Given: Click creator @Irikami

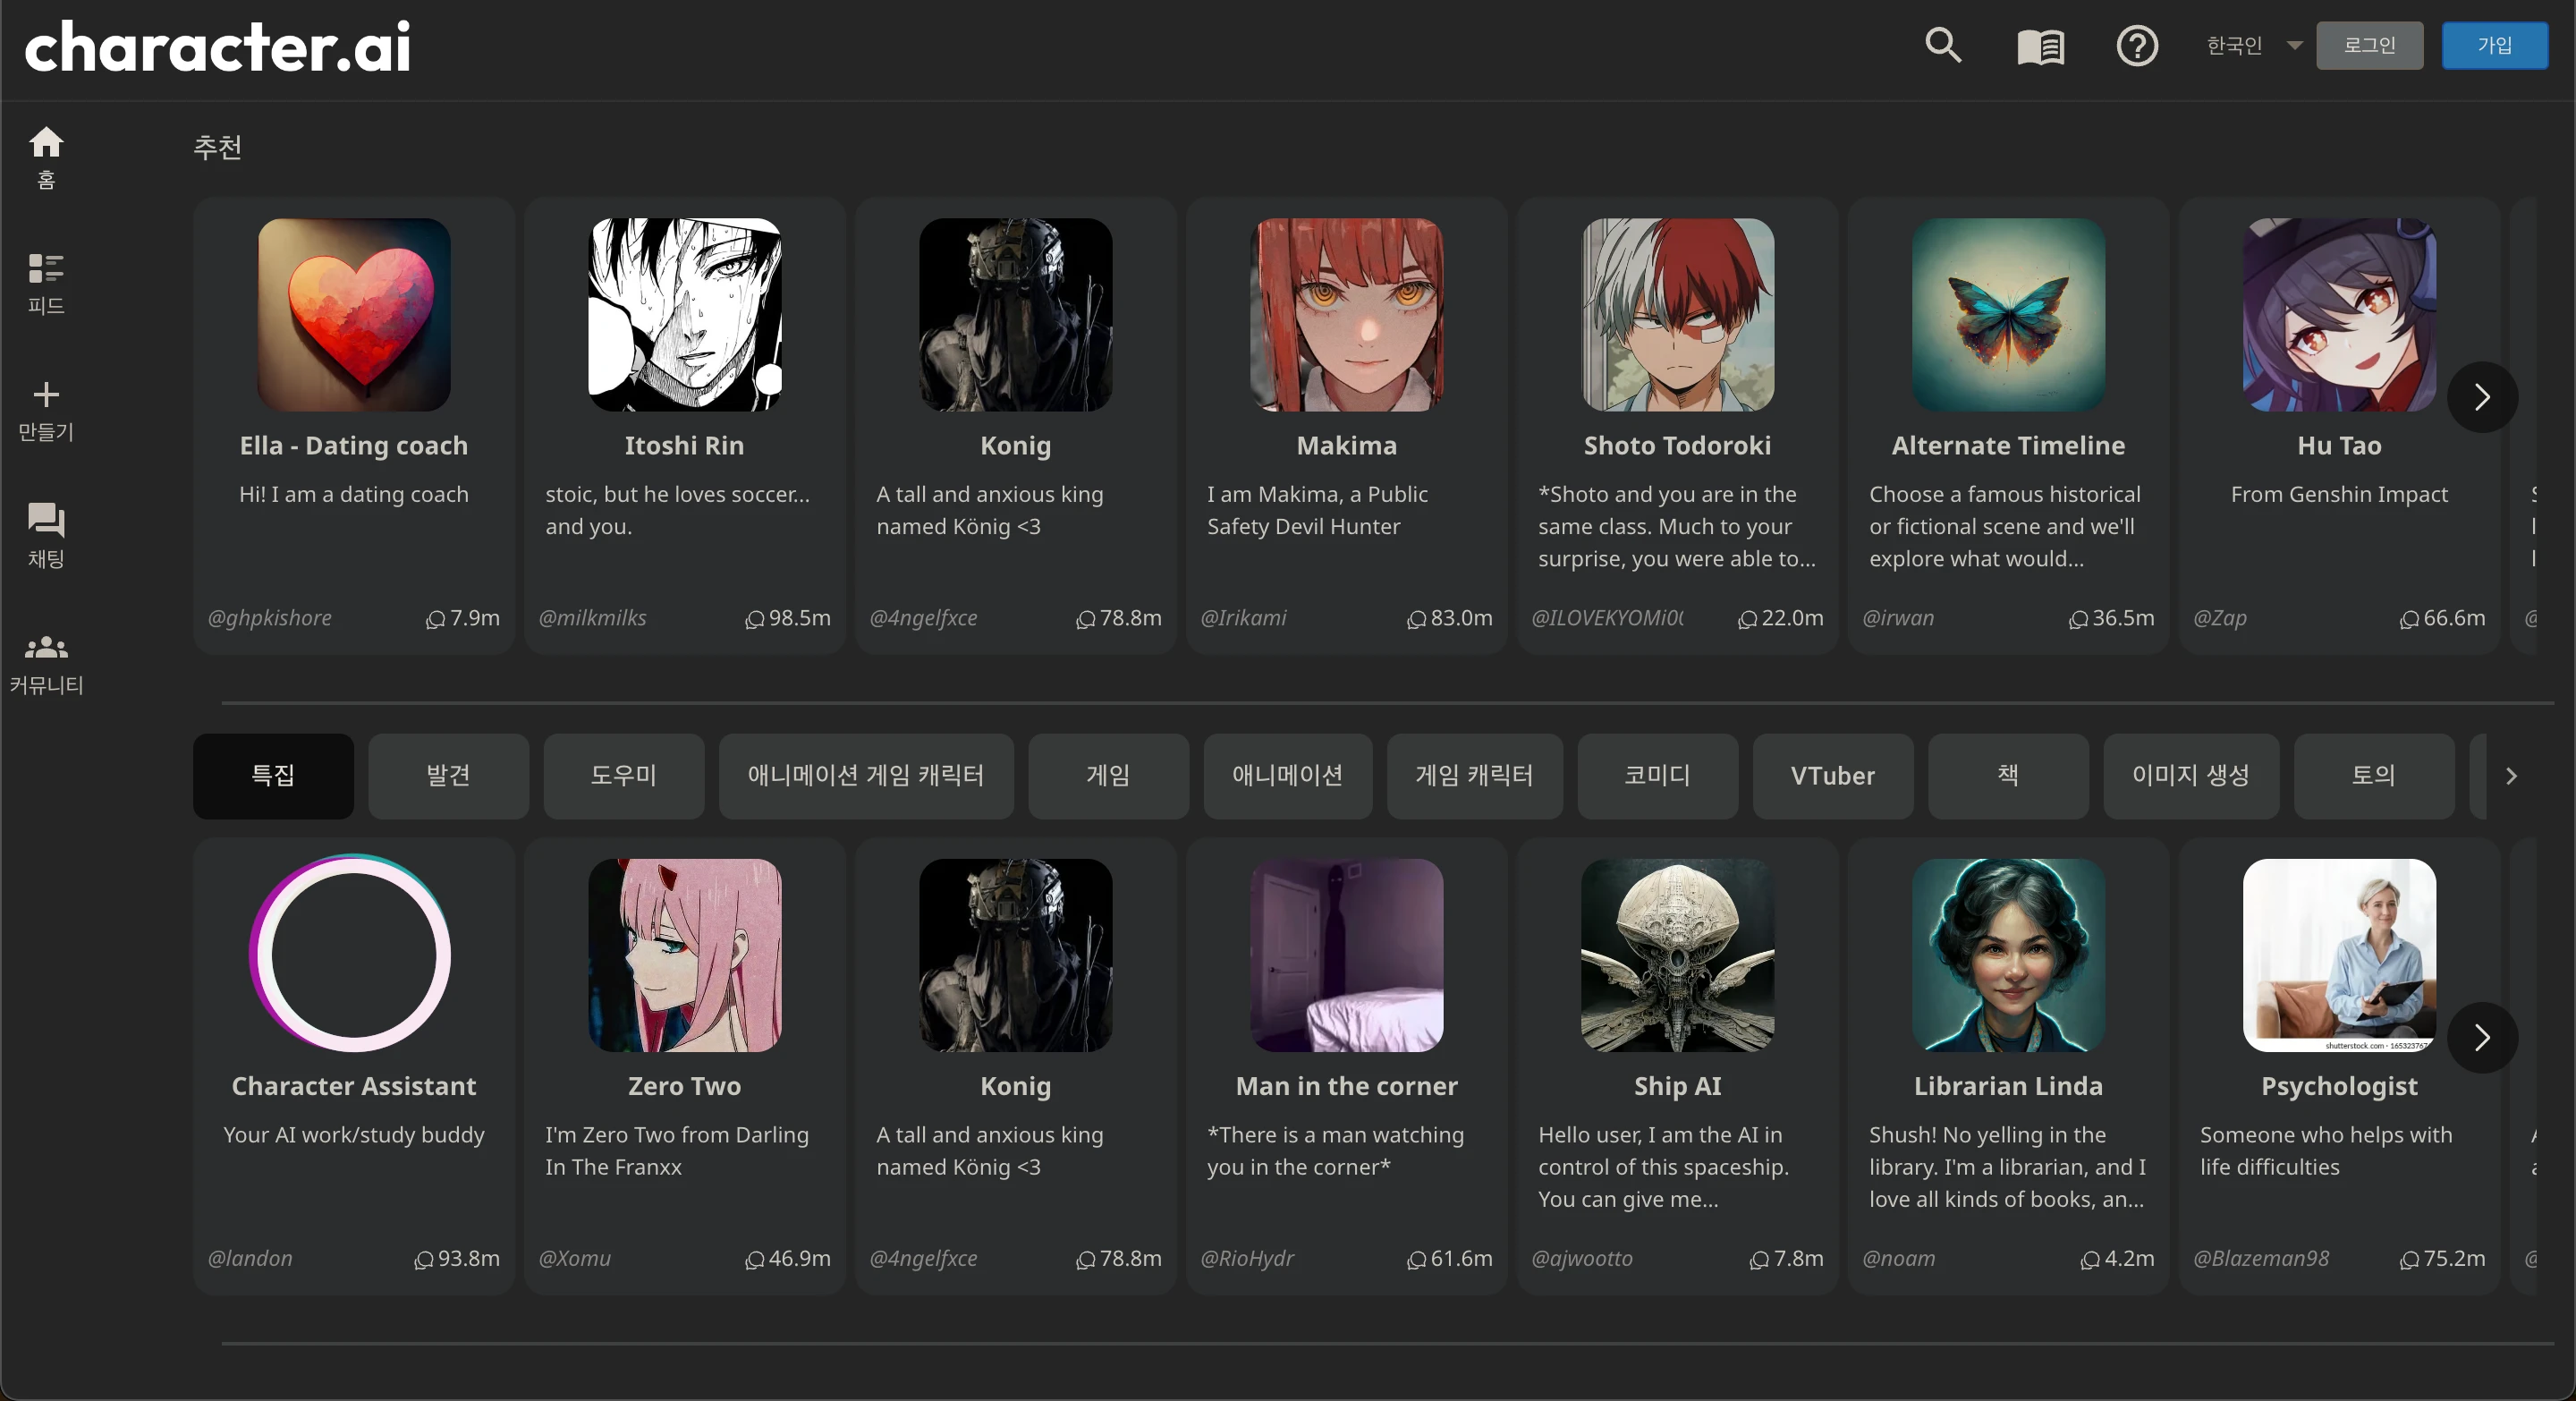Looking at the screenshot, I should pos(1244,619).
